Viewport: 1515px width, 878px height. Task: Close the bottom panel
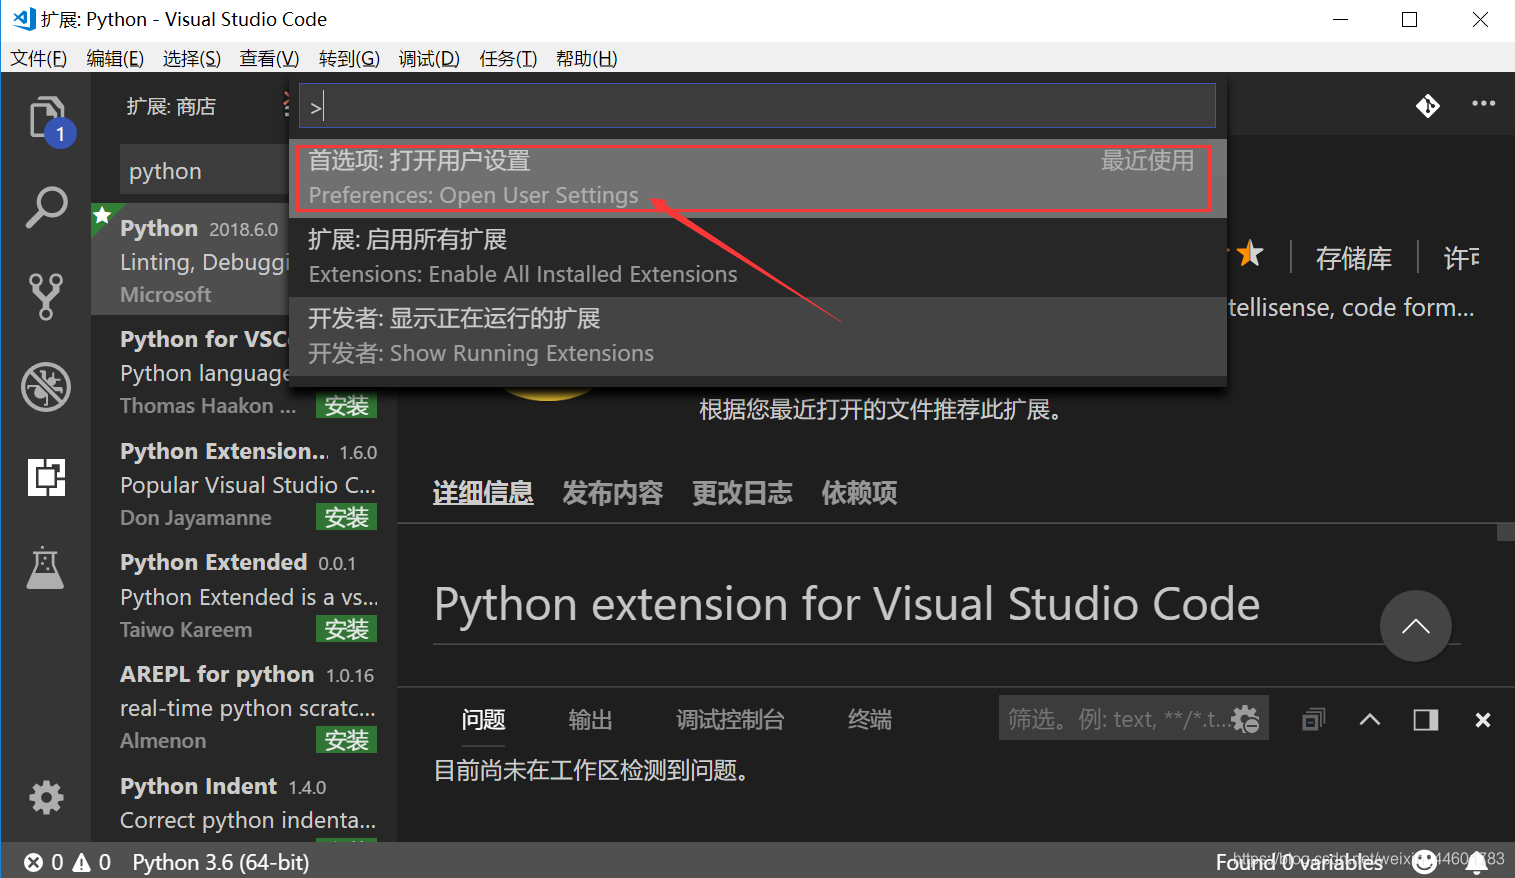[x=1483, y=720]
